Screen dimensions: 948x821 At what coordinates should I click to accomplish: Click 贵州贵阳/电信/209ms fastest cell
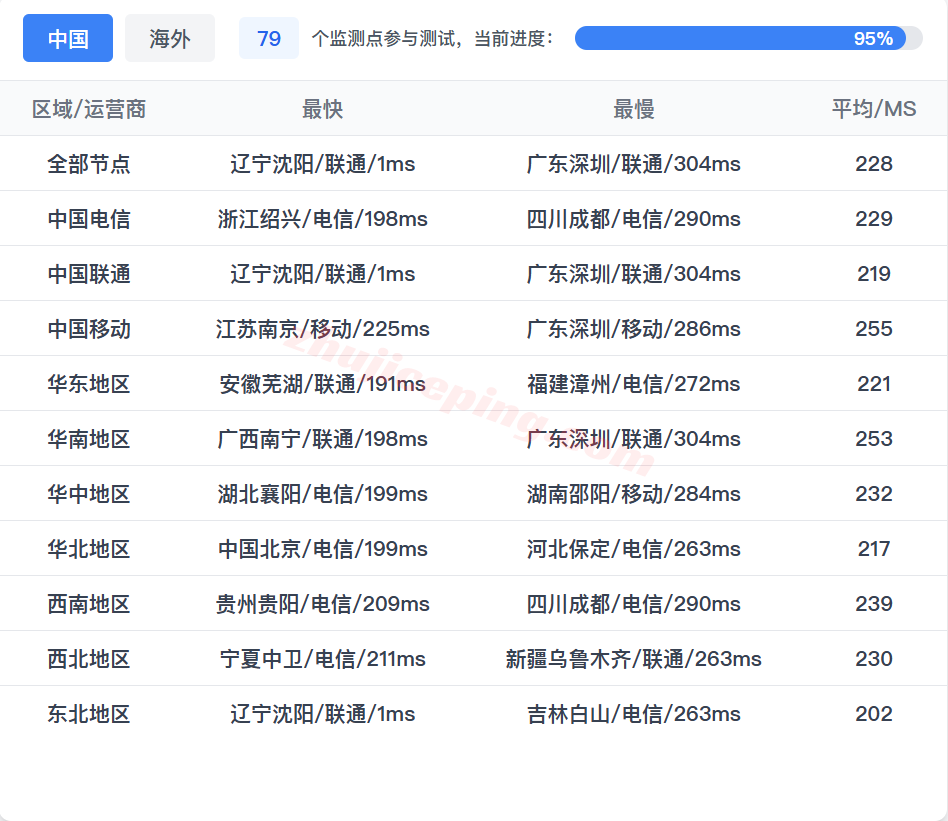pos(322,604)
